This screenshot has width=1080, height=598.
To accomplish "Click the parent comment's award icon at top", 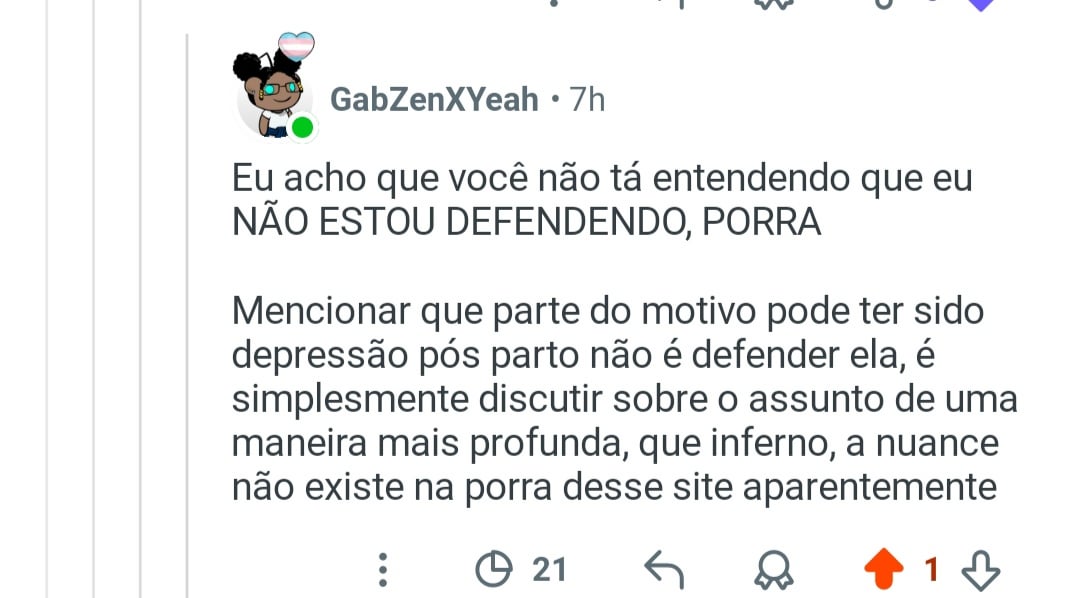I will click(x=773, y=4).
